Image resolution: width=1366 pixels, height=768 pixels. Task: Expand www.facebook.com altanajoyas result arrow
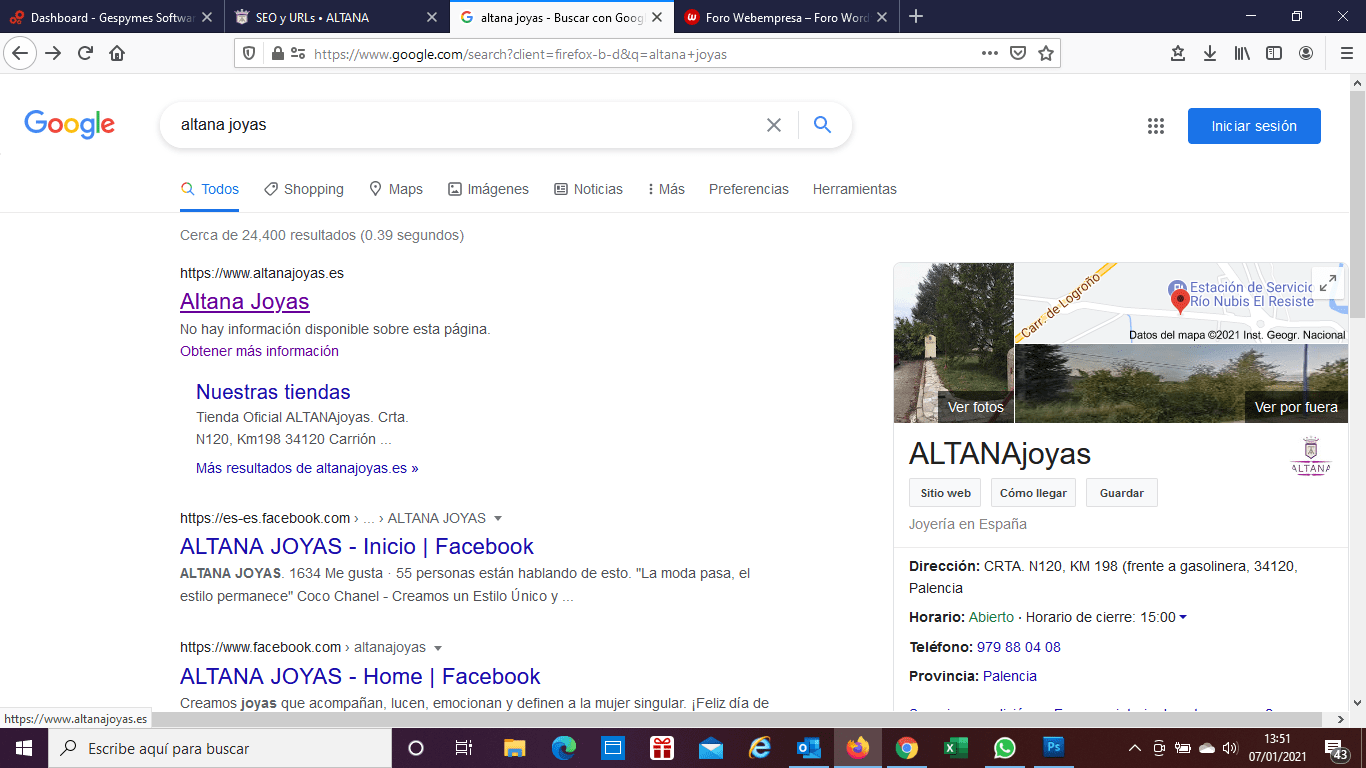(x=438, y=648)
